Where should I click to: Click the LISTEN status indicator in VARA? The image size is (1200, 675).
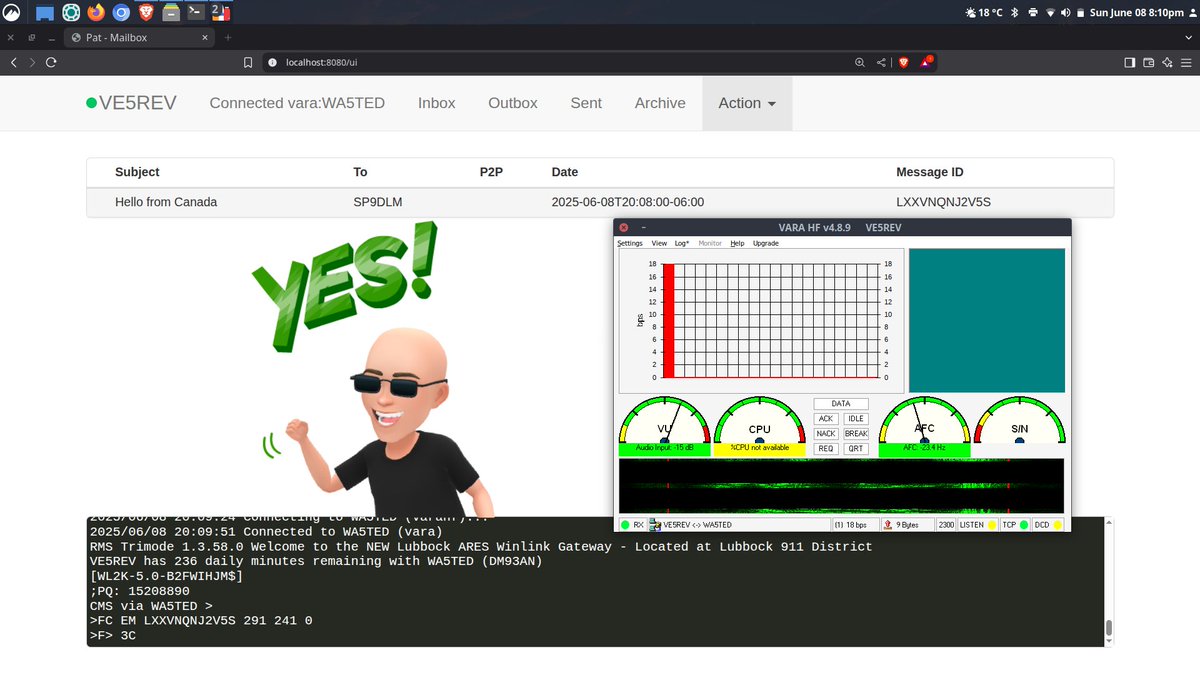(x=978, y=525)
